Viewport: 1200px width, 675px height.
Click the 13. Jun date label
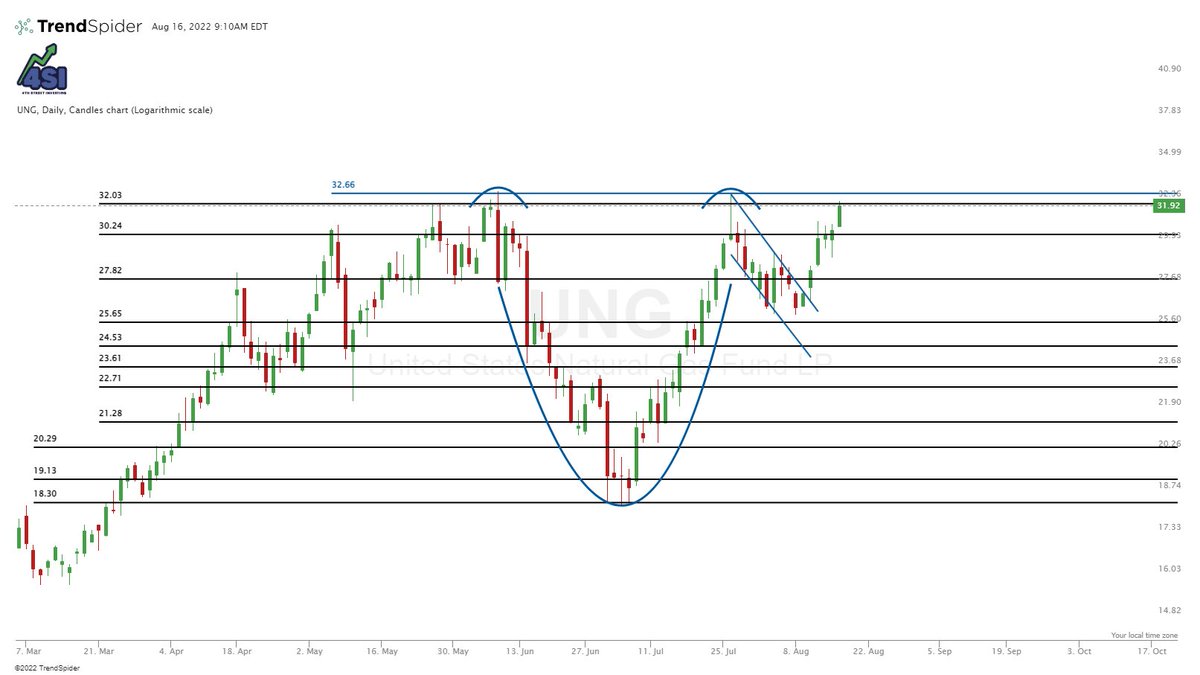point(520,651)
